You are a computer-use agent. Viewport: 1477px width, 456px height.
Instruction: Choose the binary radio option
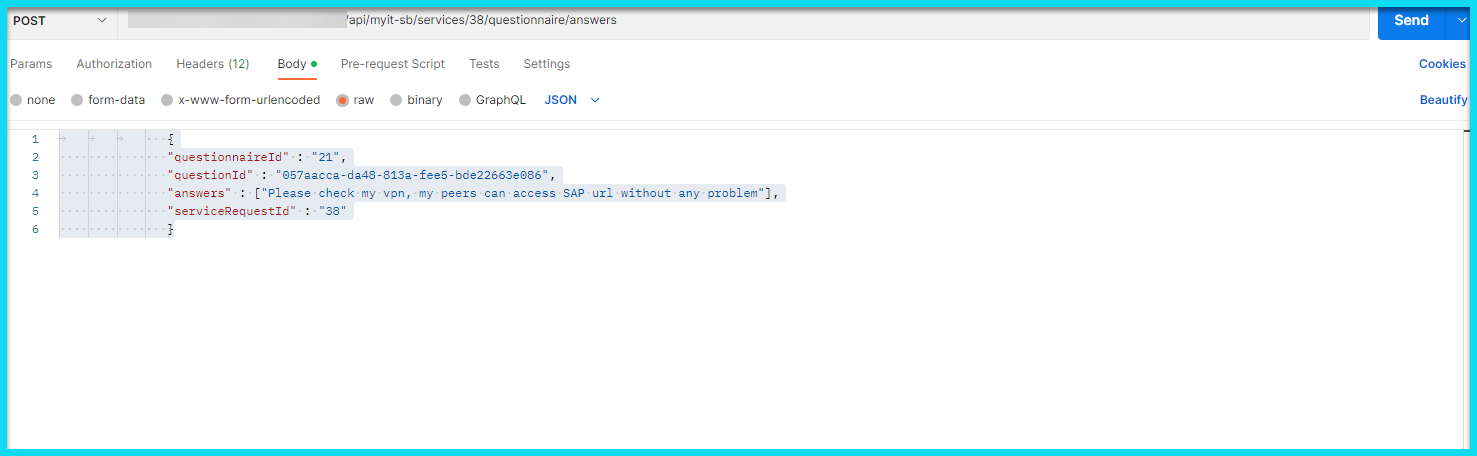[x=396, y=100]
